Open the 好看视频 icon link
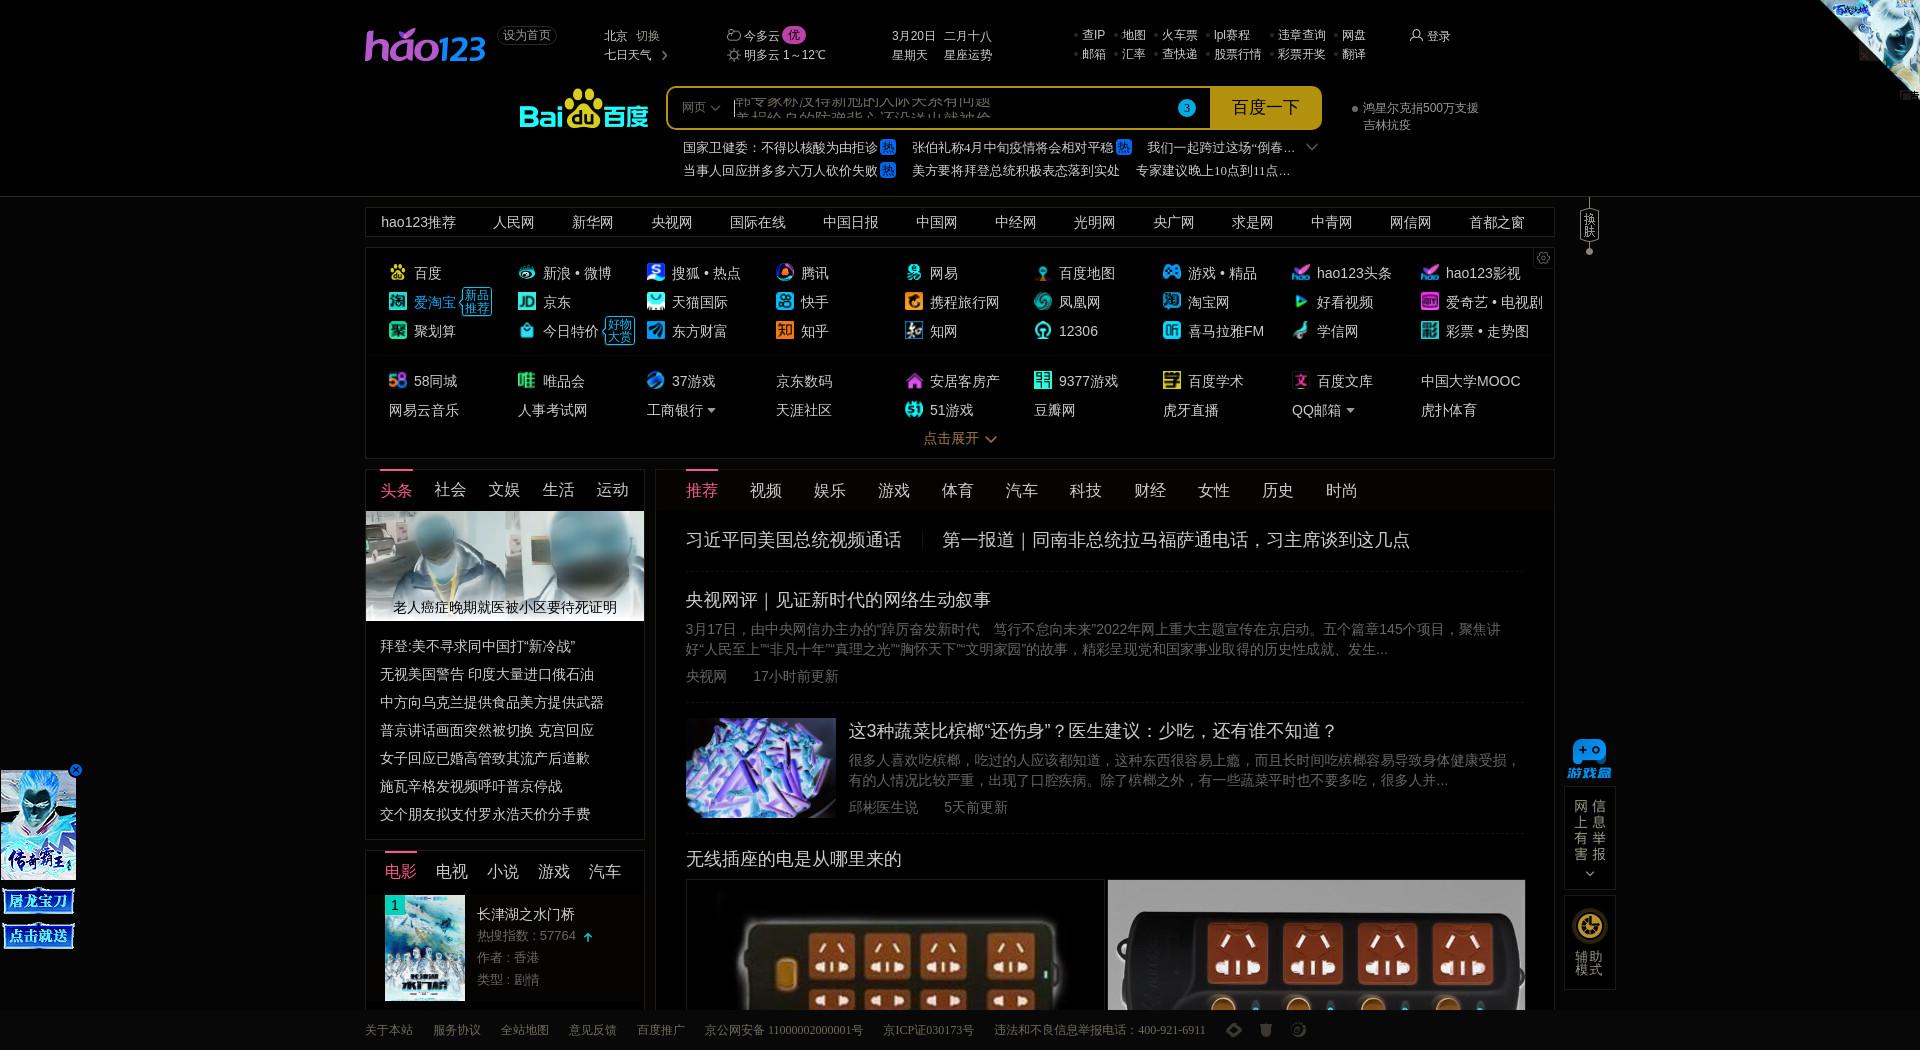This screenshot has height=1050, width=1920. pyautogui.click(x=1301, y=302)
